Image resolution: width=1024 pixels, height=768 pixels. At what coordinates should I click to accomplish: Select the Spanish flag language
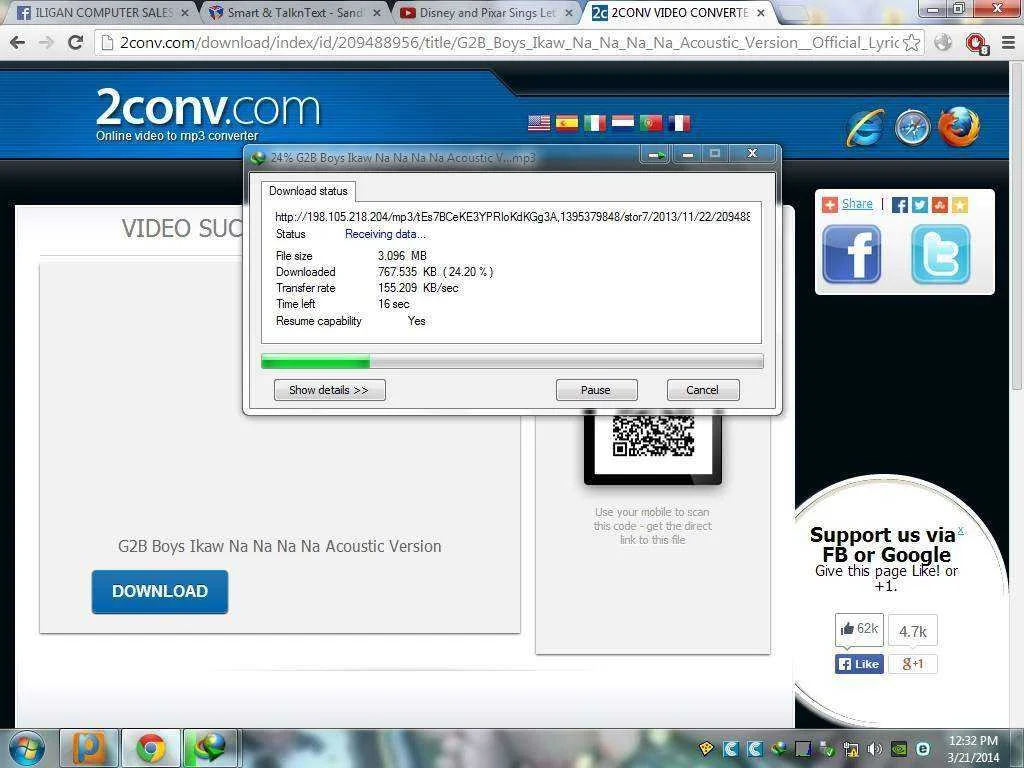[567, 123]
